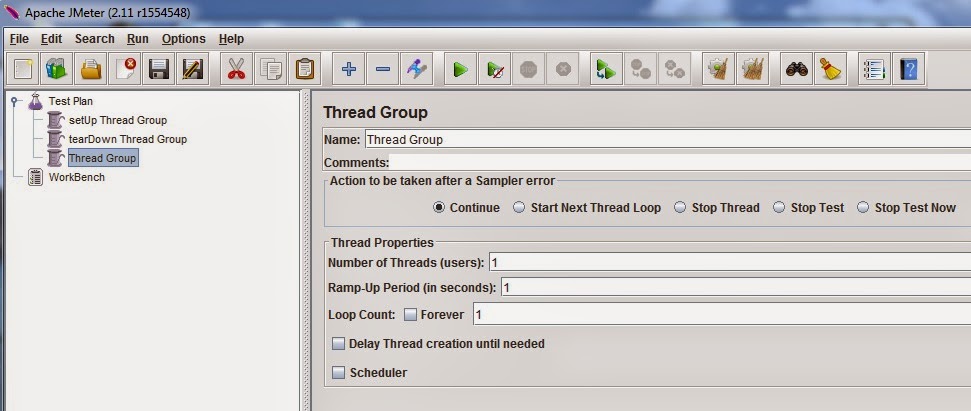Select the WorkBench node
Image resolution: width=971 pixels, height=411 pixels.
(77, 177)
